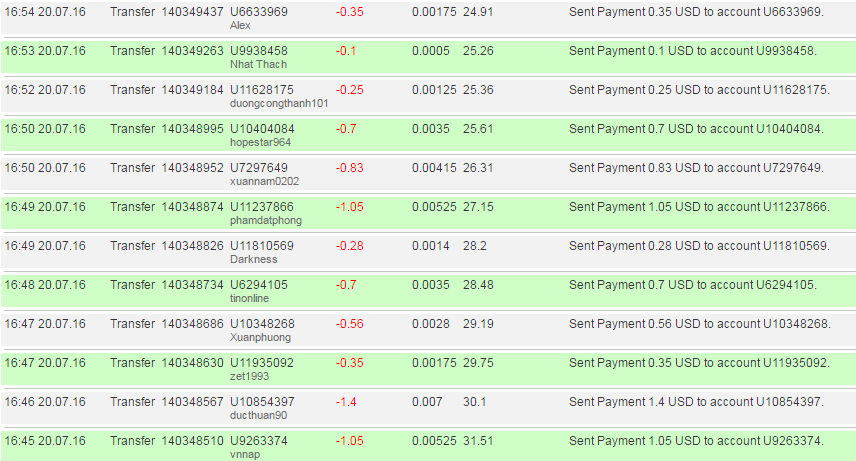Click batch number 140349437
This screenshot has height=461, width=856.
point(192,12)
